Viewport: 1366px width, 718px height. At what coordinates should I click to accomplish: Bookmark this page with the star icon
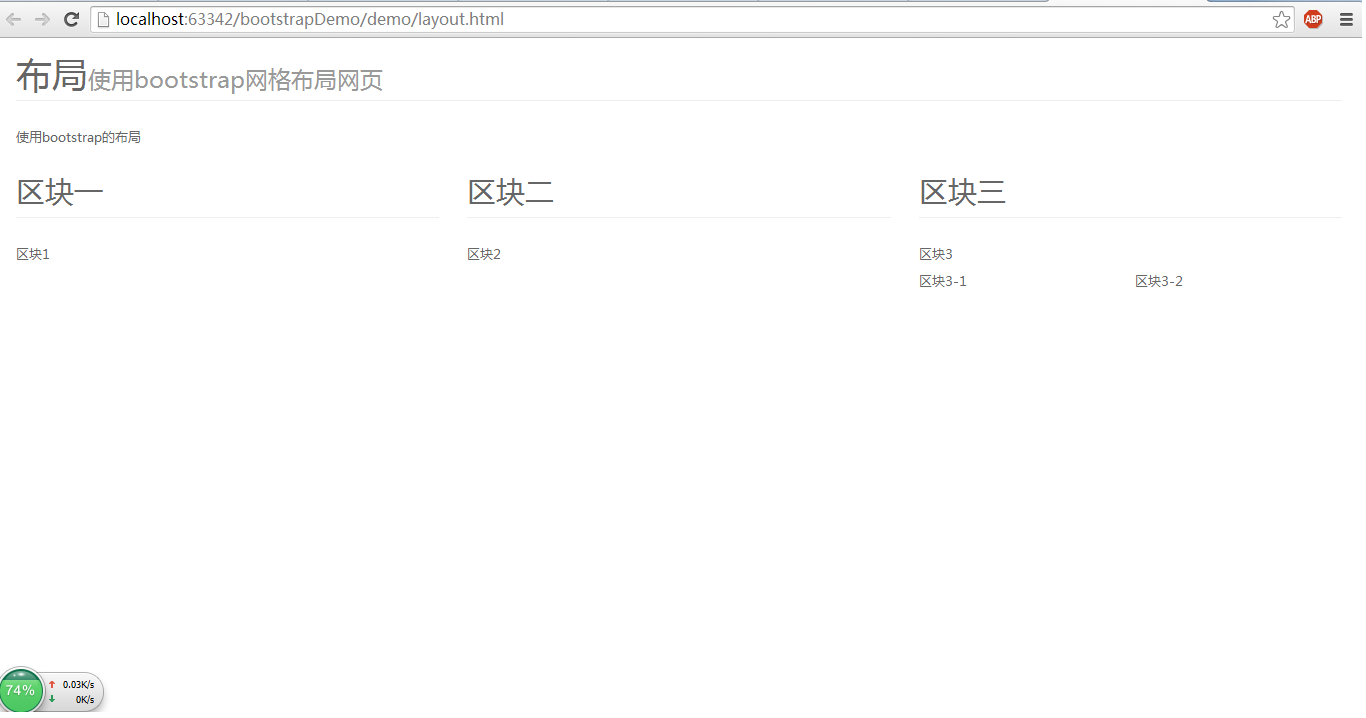[1281, 19]
